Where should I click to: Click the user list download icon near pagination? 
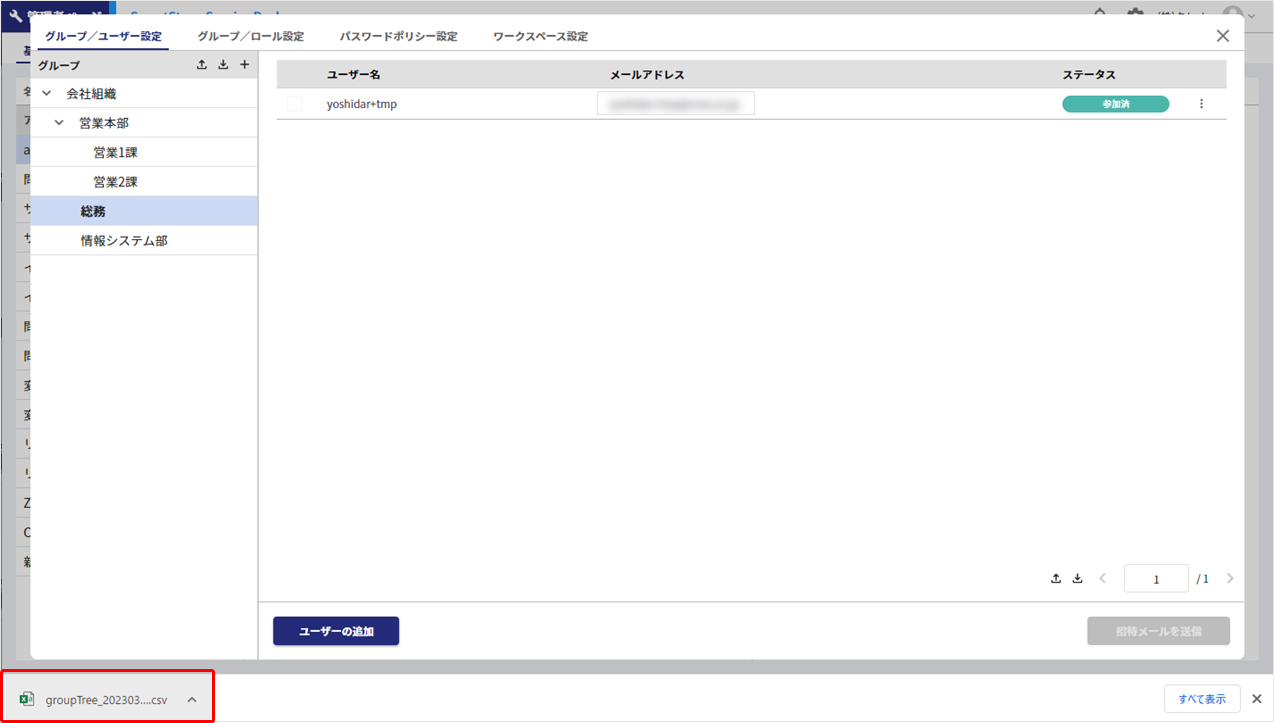[1078, 578]
